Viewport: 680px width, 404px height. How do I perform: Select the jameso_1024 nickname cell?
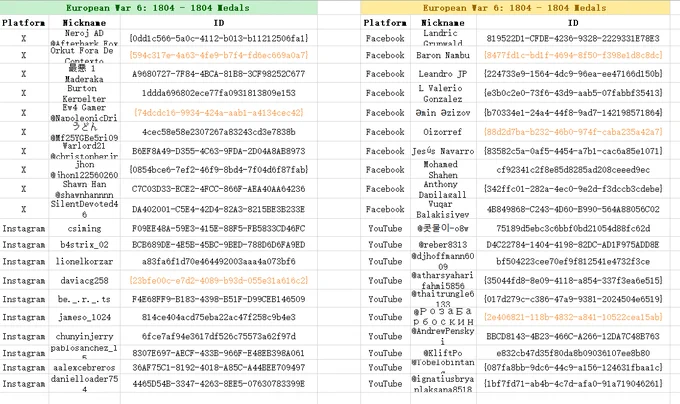[84, 317]
